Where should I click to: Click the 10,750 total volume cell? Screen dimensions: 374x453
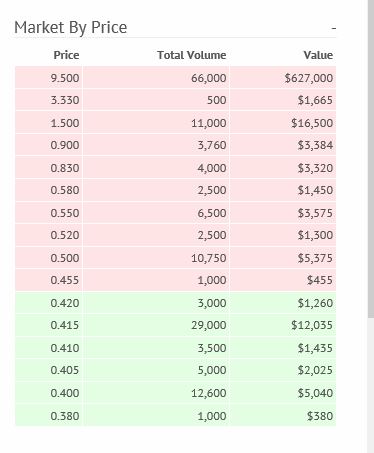(x=156, y=258)
